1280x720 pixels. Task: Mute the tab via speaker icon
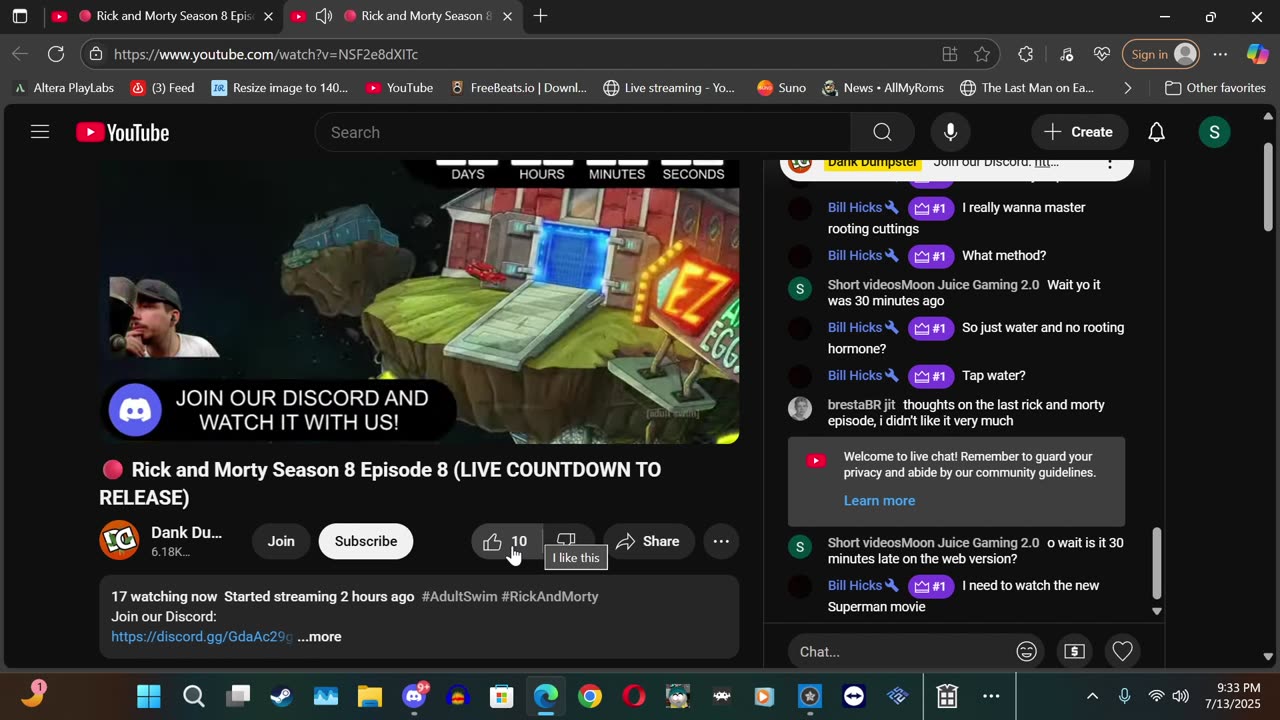click(324, 16)
